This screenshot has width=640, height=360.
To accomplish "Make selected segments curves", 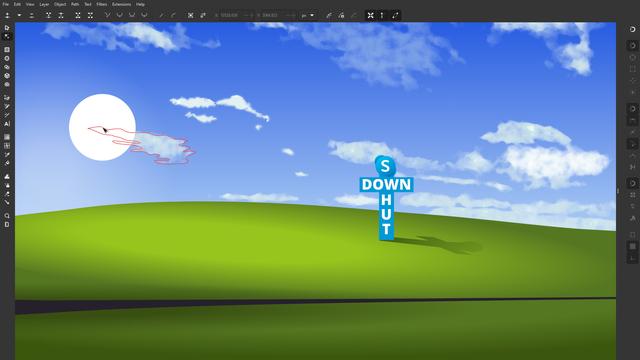I will click(174, 16).
